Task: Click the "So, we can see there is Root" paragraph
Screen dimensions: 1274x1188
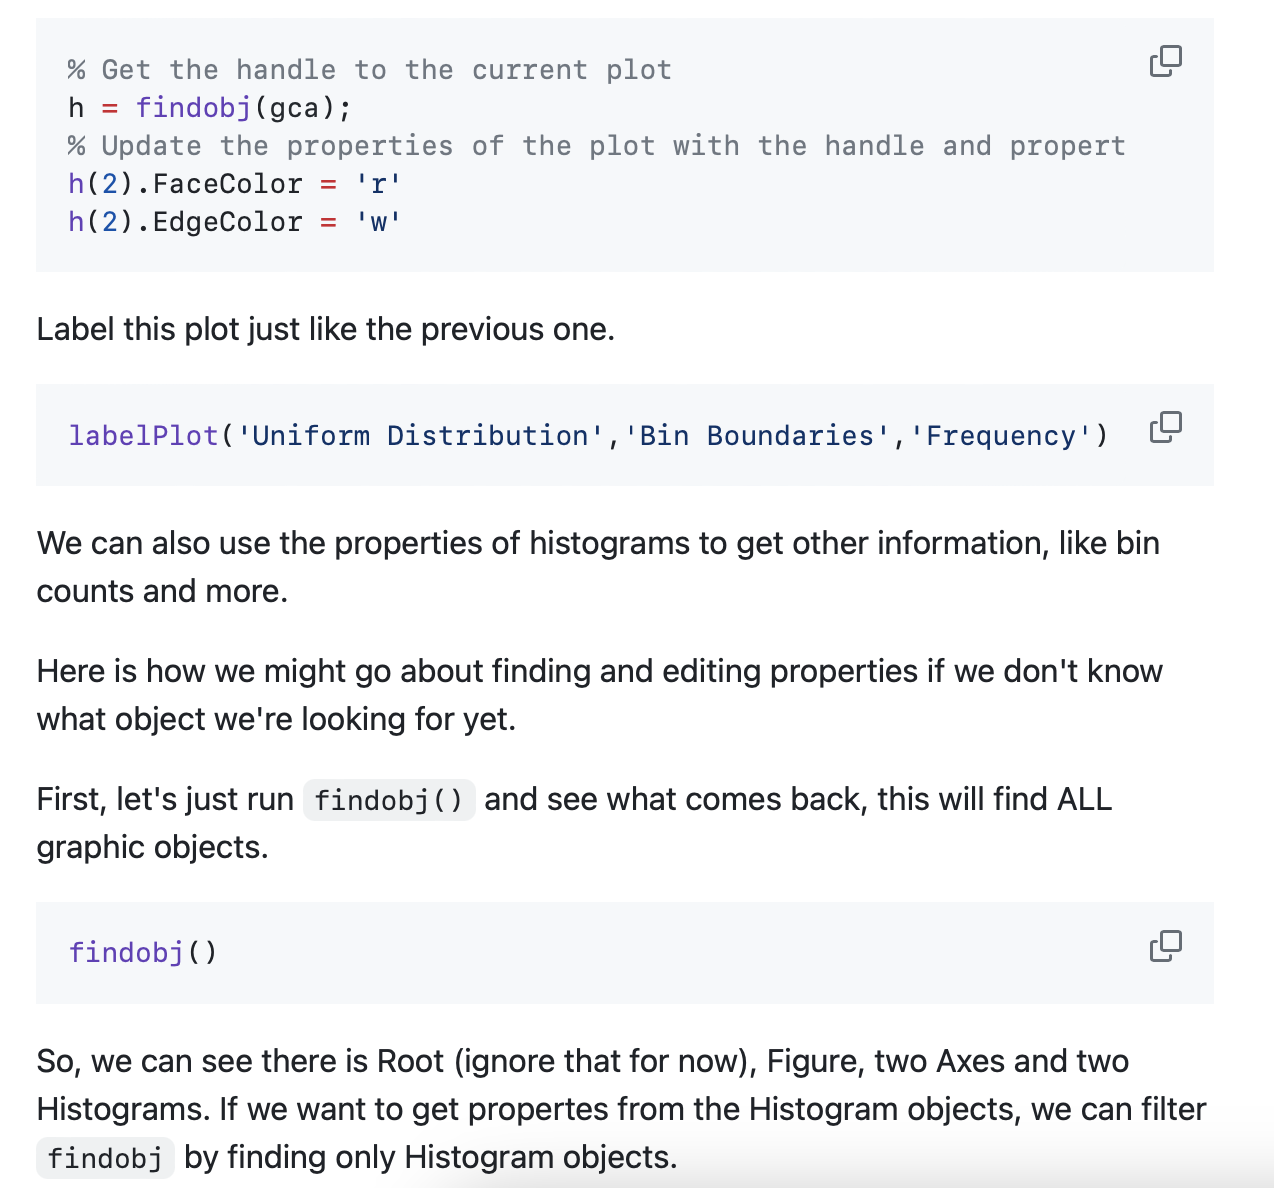Action: 621,1109
